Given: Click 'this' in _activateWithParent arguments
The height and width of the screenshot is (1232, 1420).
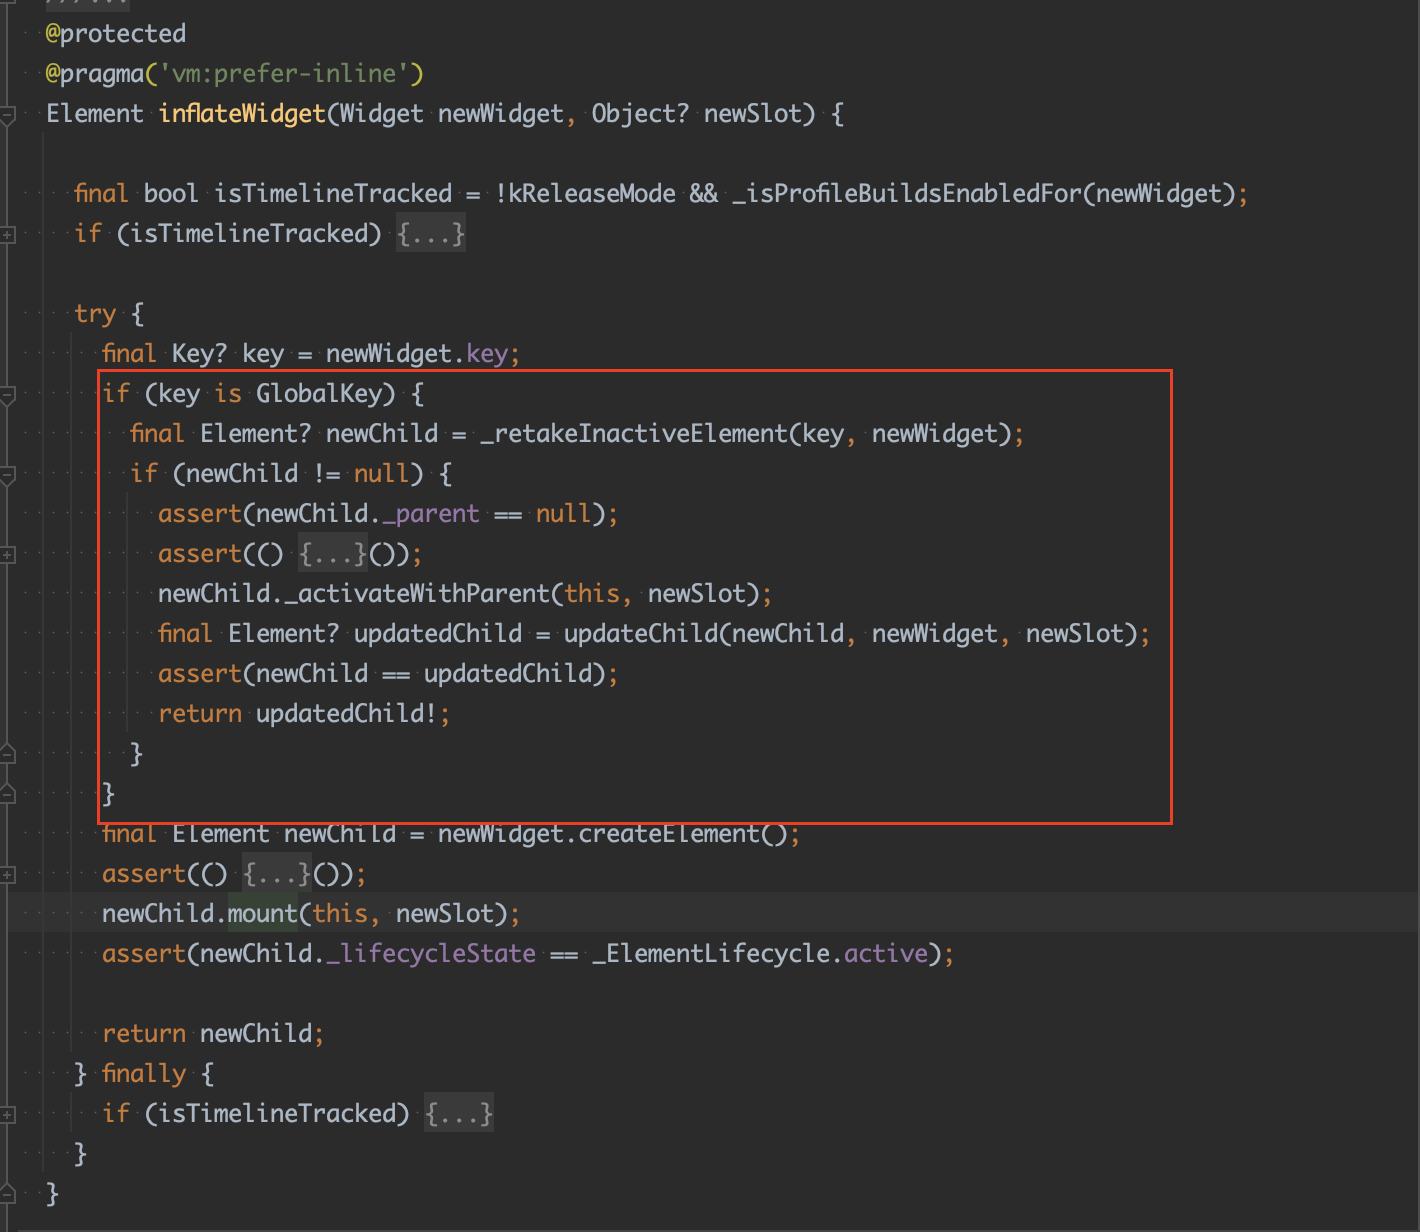Looking at the screenshot, I should 592,594.
